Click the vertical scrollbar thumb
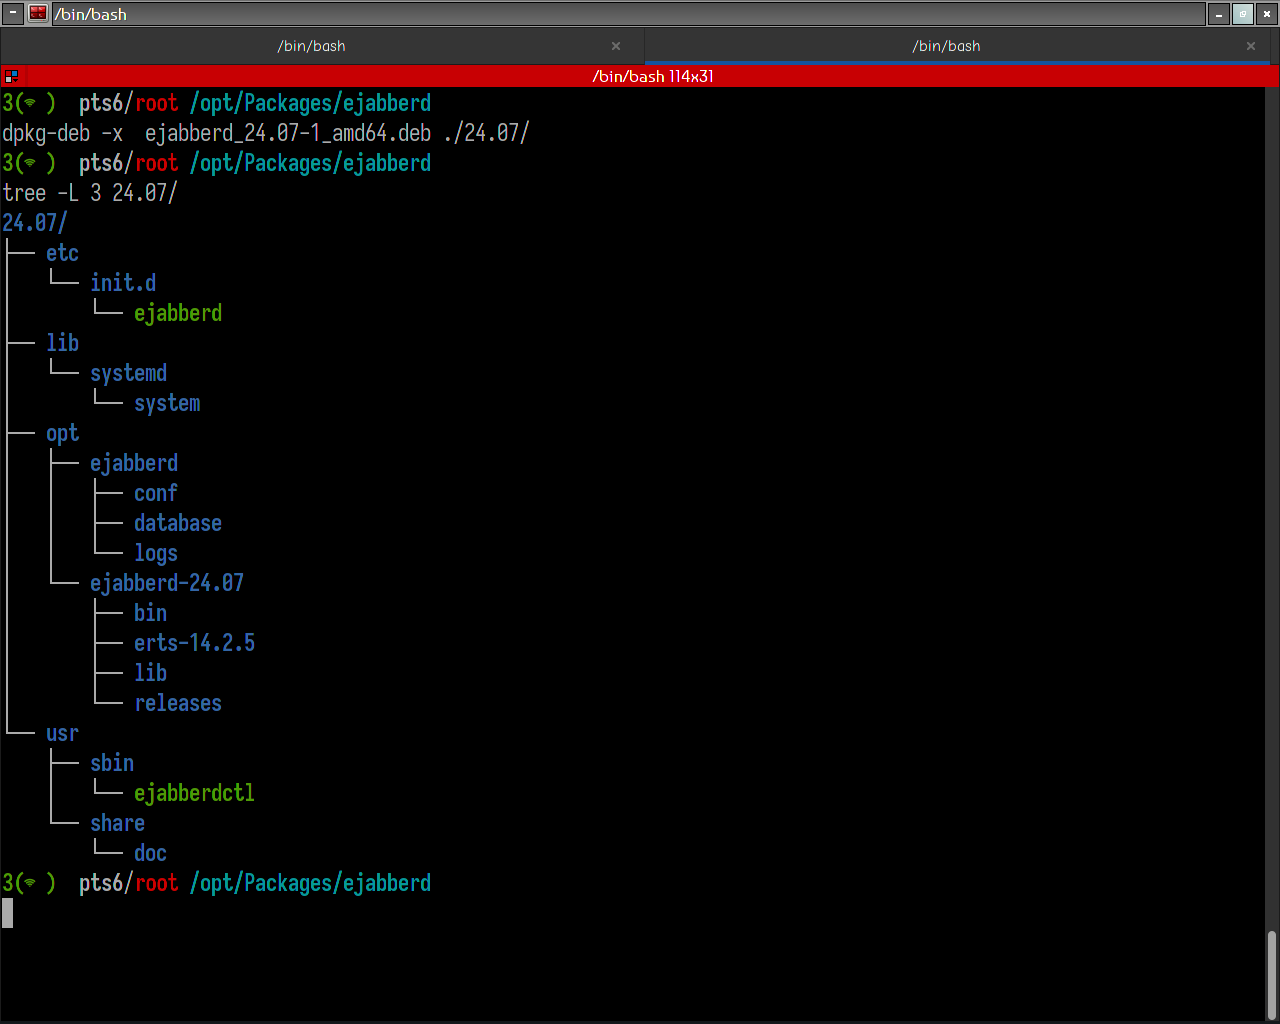This screenshot has height=1024, width=1280. pos(1272,975)
